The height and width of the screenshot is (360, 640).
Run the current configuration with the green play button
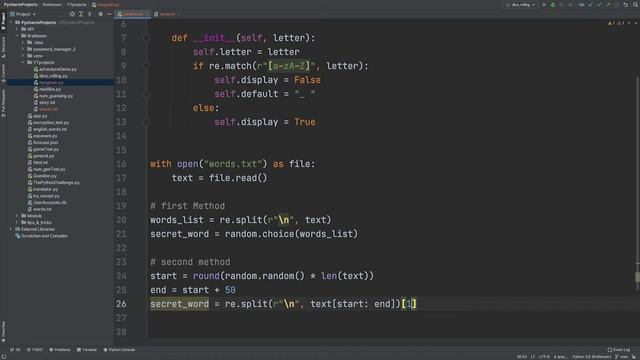tap(544, 5)
